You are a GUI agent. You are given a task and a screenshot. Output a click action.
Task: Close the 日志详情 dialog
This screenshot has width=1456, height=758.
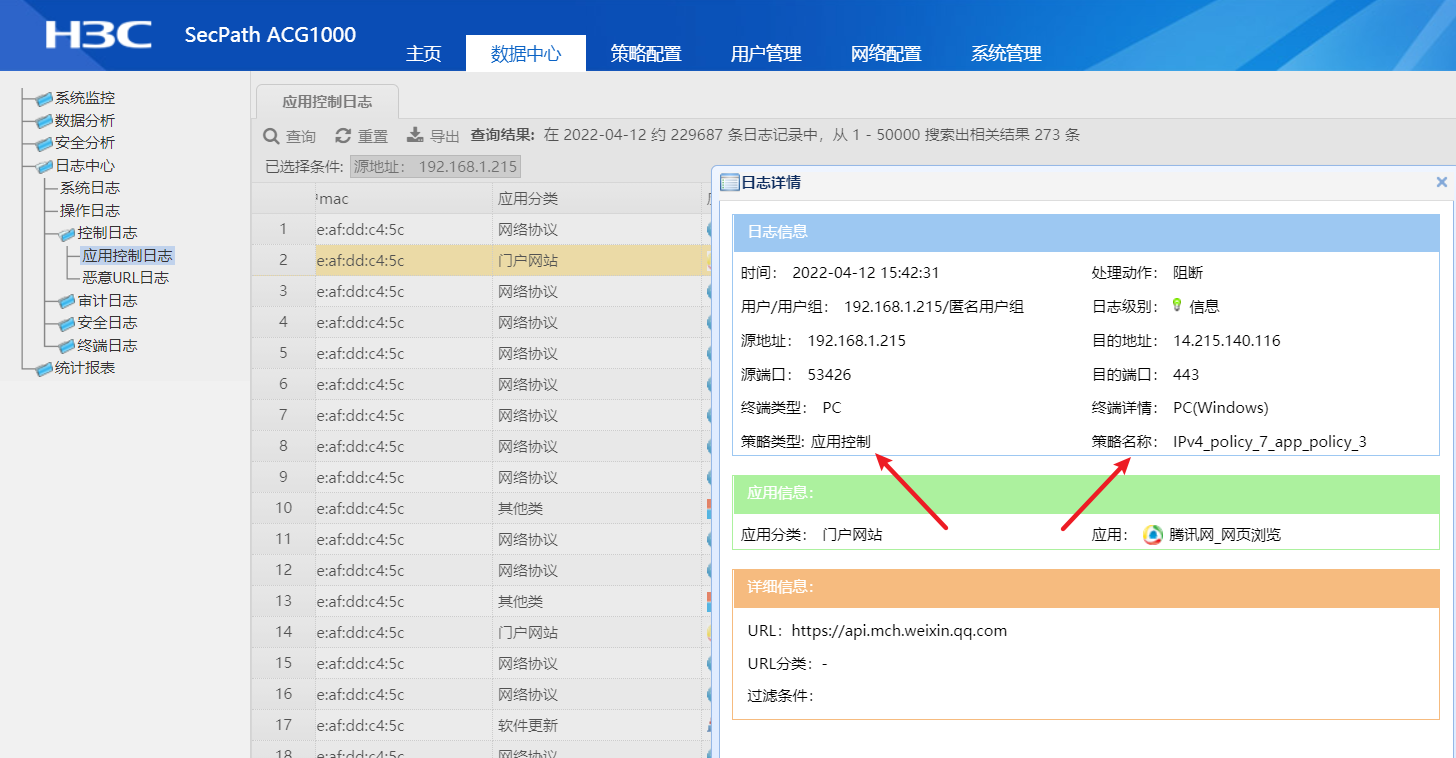coord(1441,182)
